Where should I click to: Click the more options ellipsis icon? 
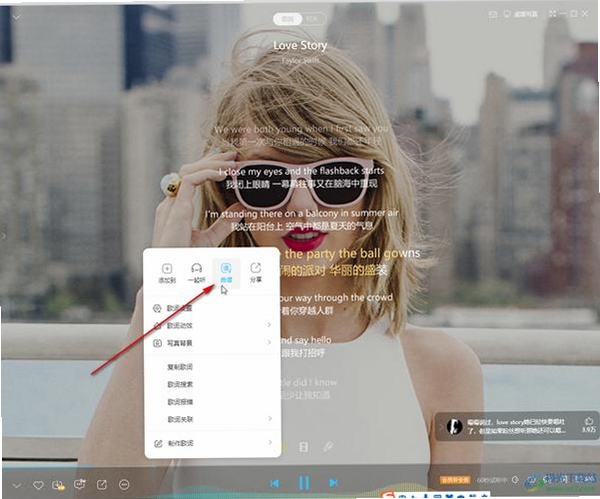124,485
